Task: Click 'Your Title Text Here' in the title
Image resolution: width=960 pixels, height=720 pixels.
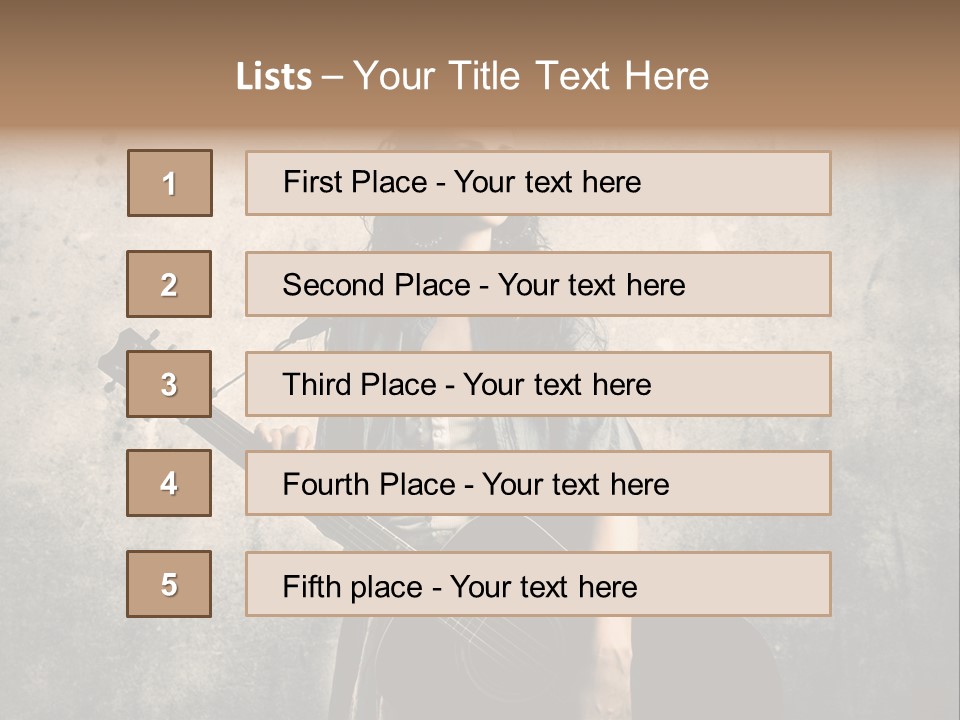Action: [531, 76]
